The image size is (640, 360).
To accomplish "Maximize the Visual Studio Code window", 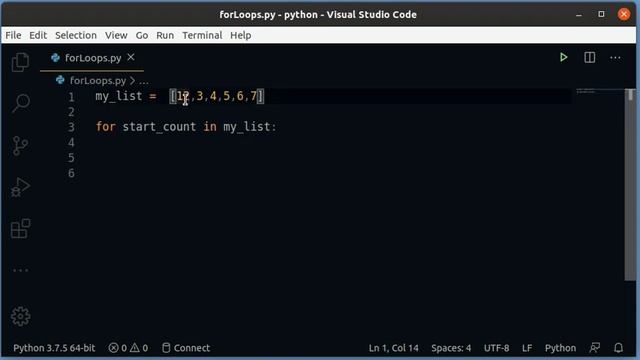I will (x=601, y=14).
